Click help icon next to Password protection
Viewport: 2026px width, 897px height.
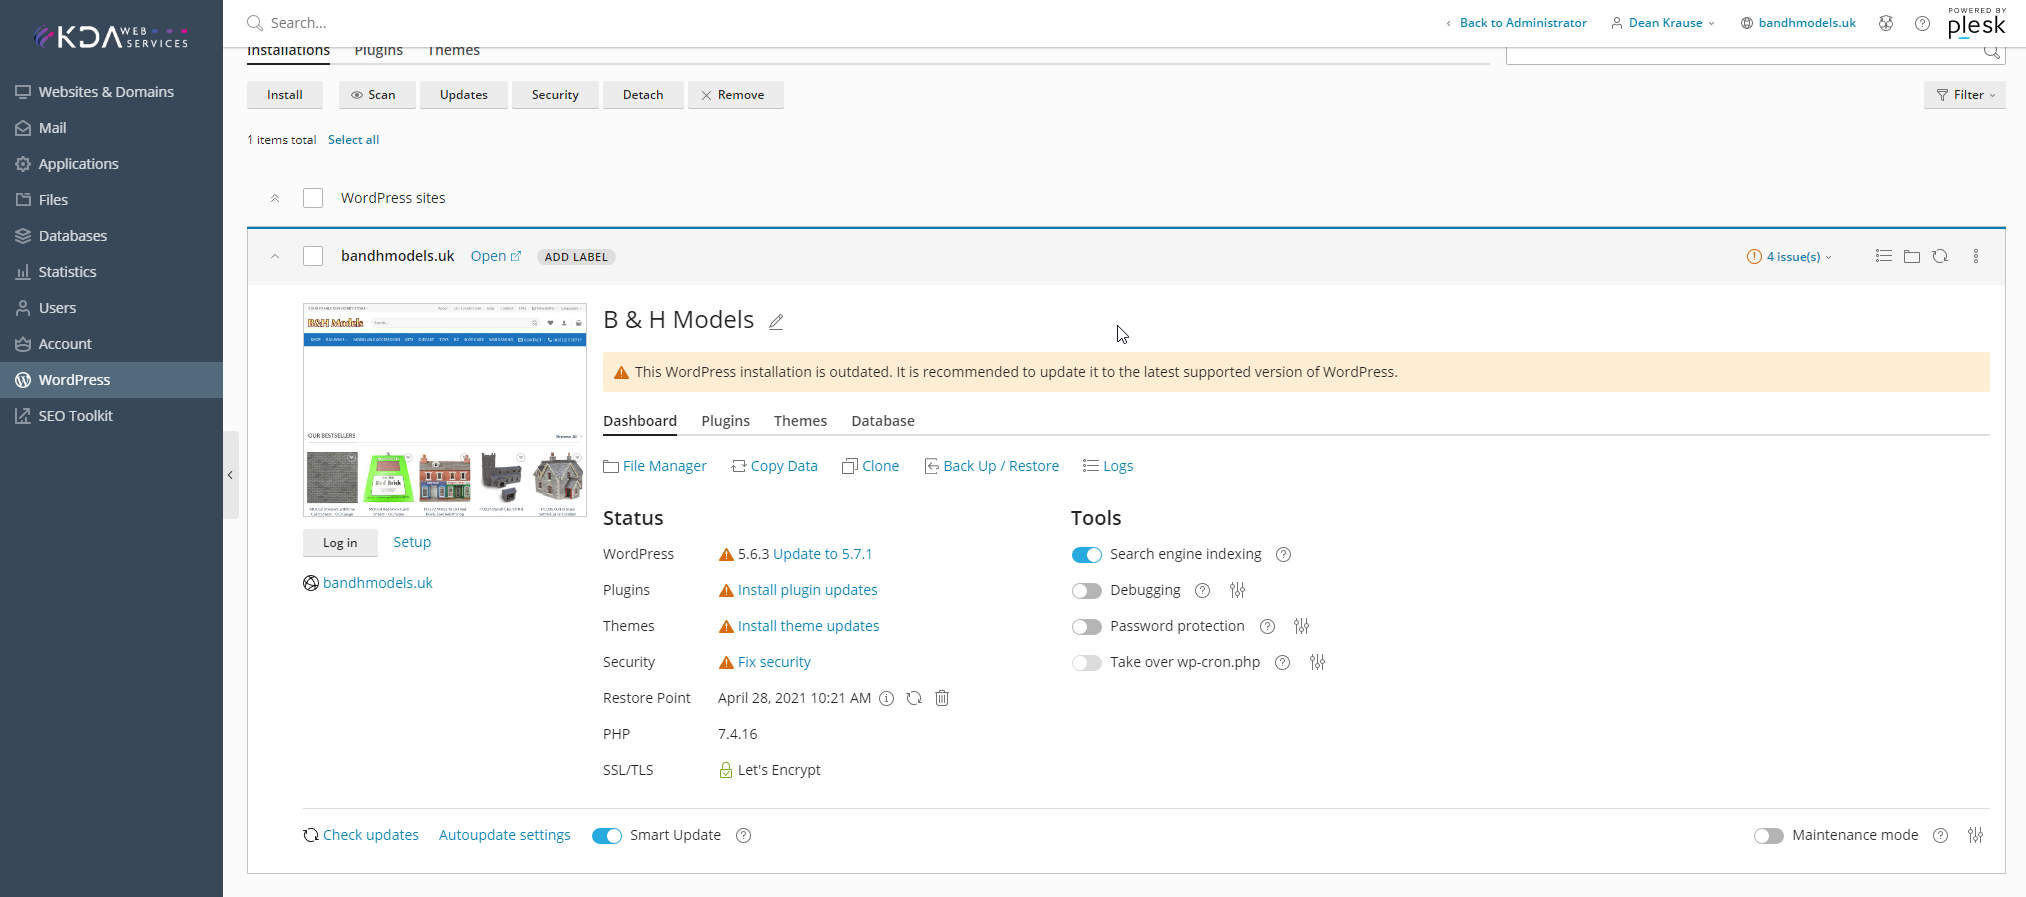pos(1268,626)
